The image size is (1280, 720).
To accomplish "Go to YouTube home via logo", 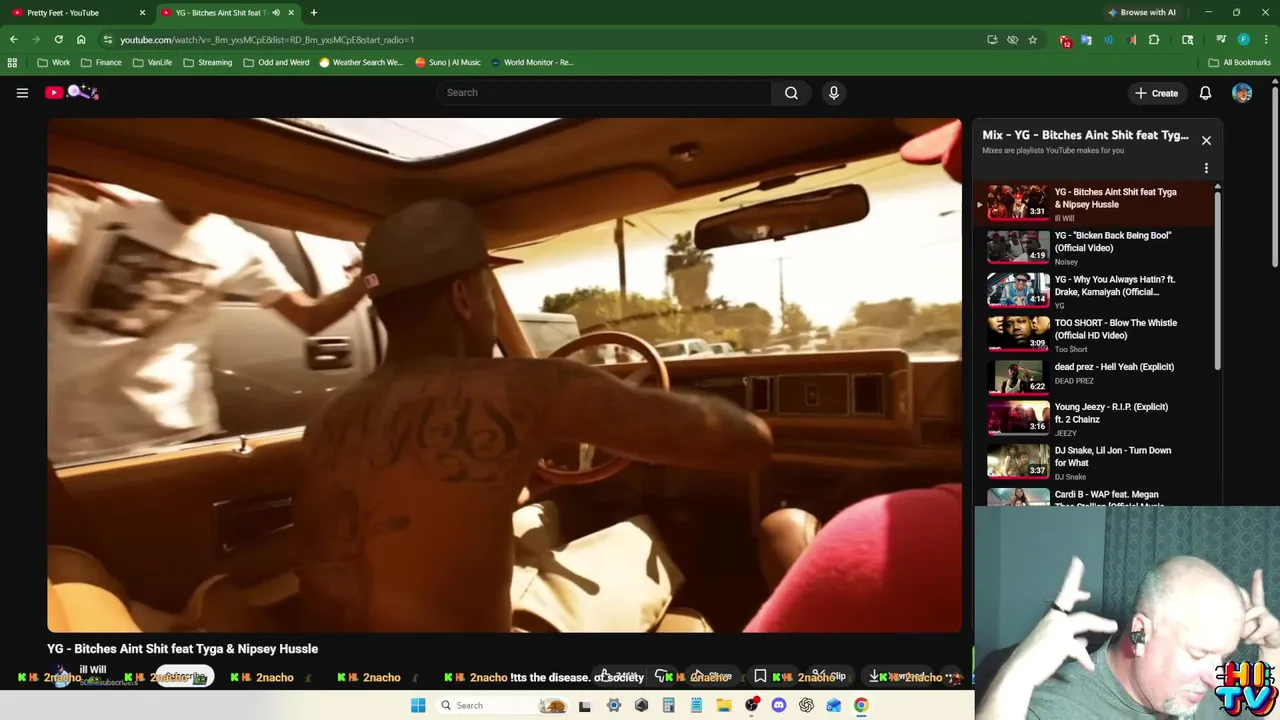I will click(x=72, y=93).
